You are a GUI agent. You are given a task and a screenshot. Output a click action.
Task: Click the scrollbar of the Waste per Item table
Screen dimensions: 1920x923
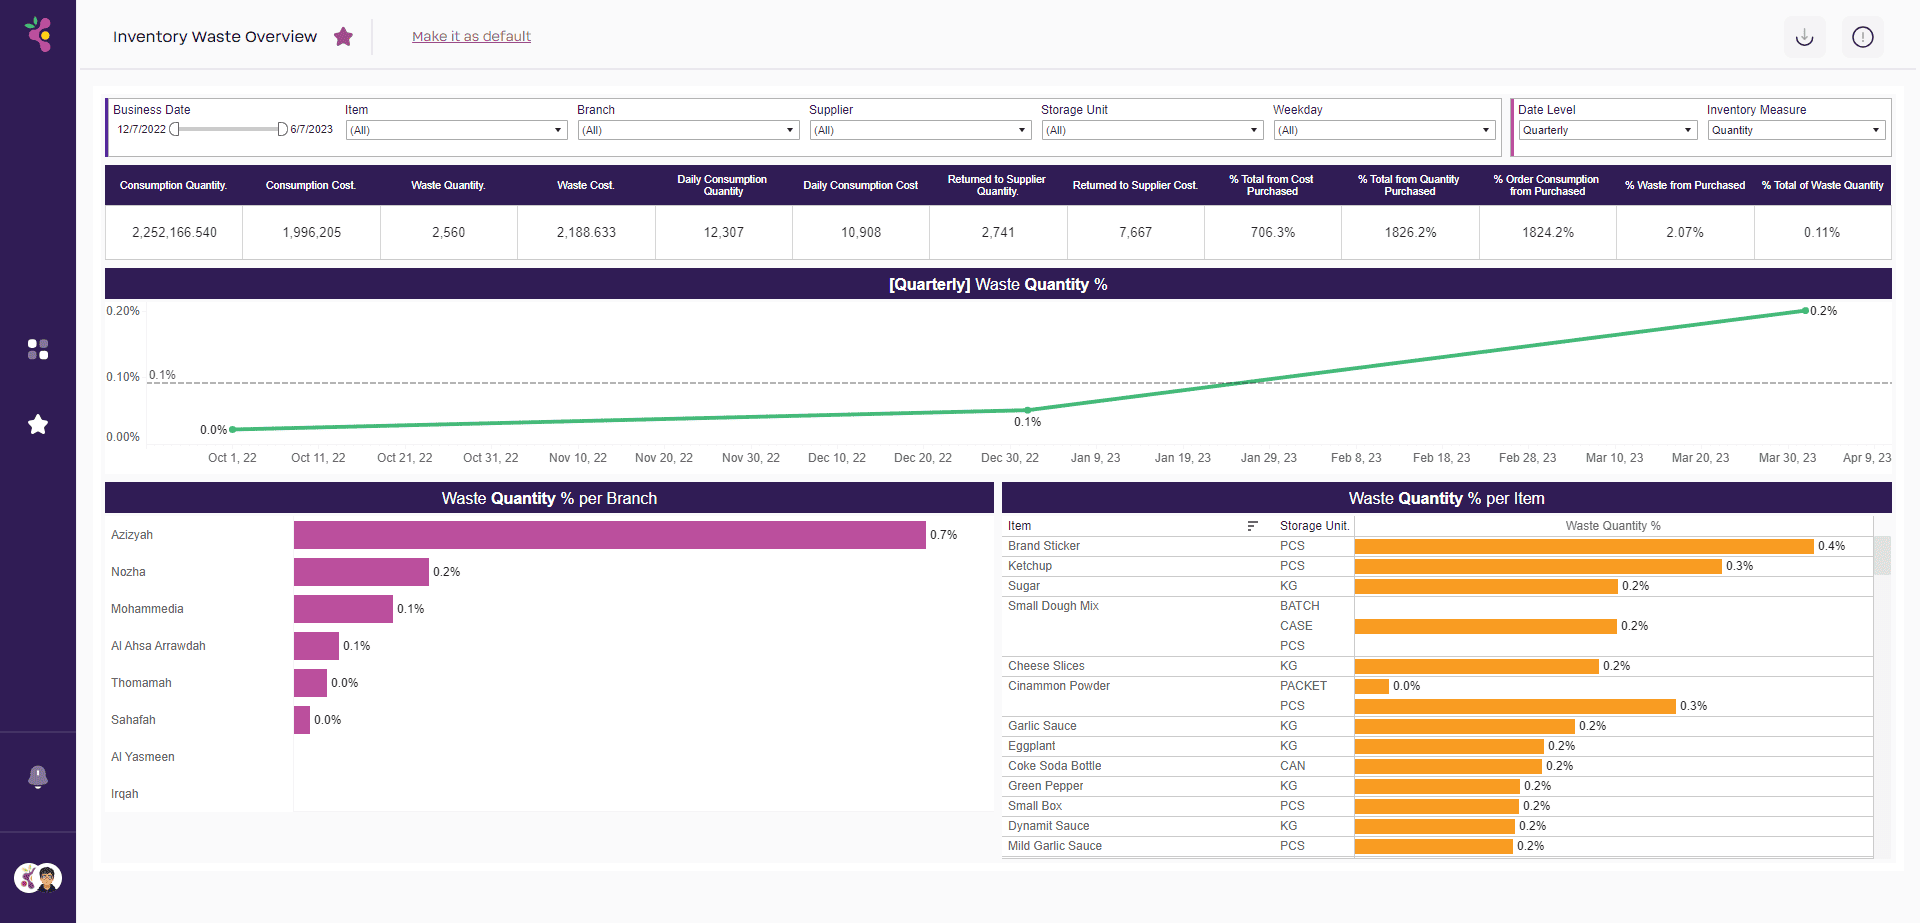tap(1882, 556)
